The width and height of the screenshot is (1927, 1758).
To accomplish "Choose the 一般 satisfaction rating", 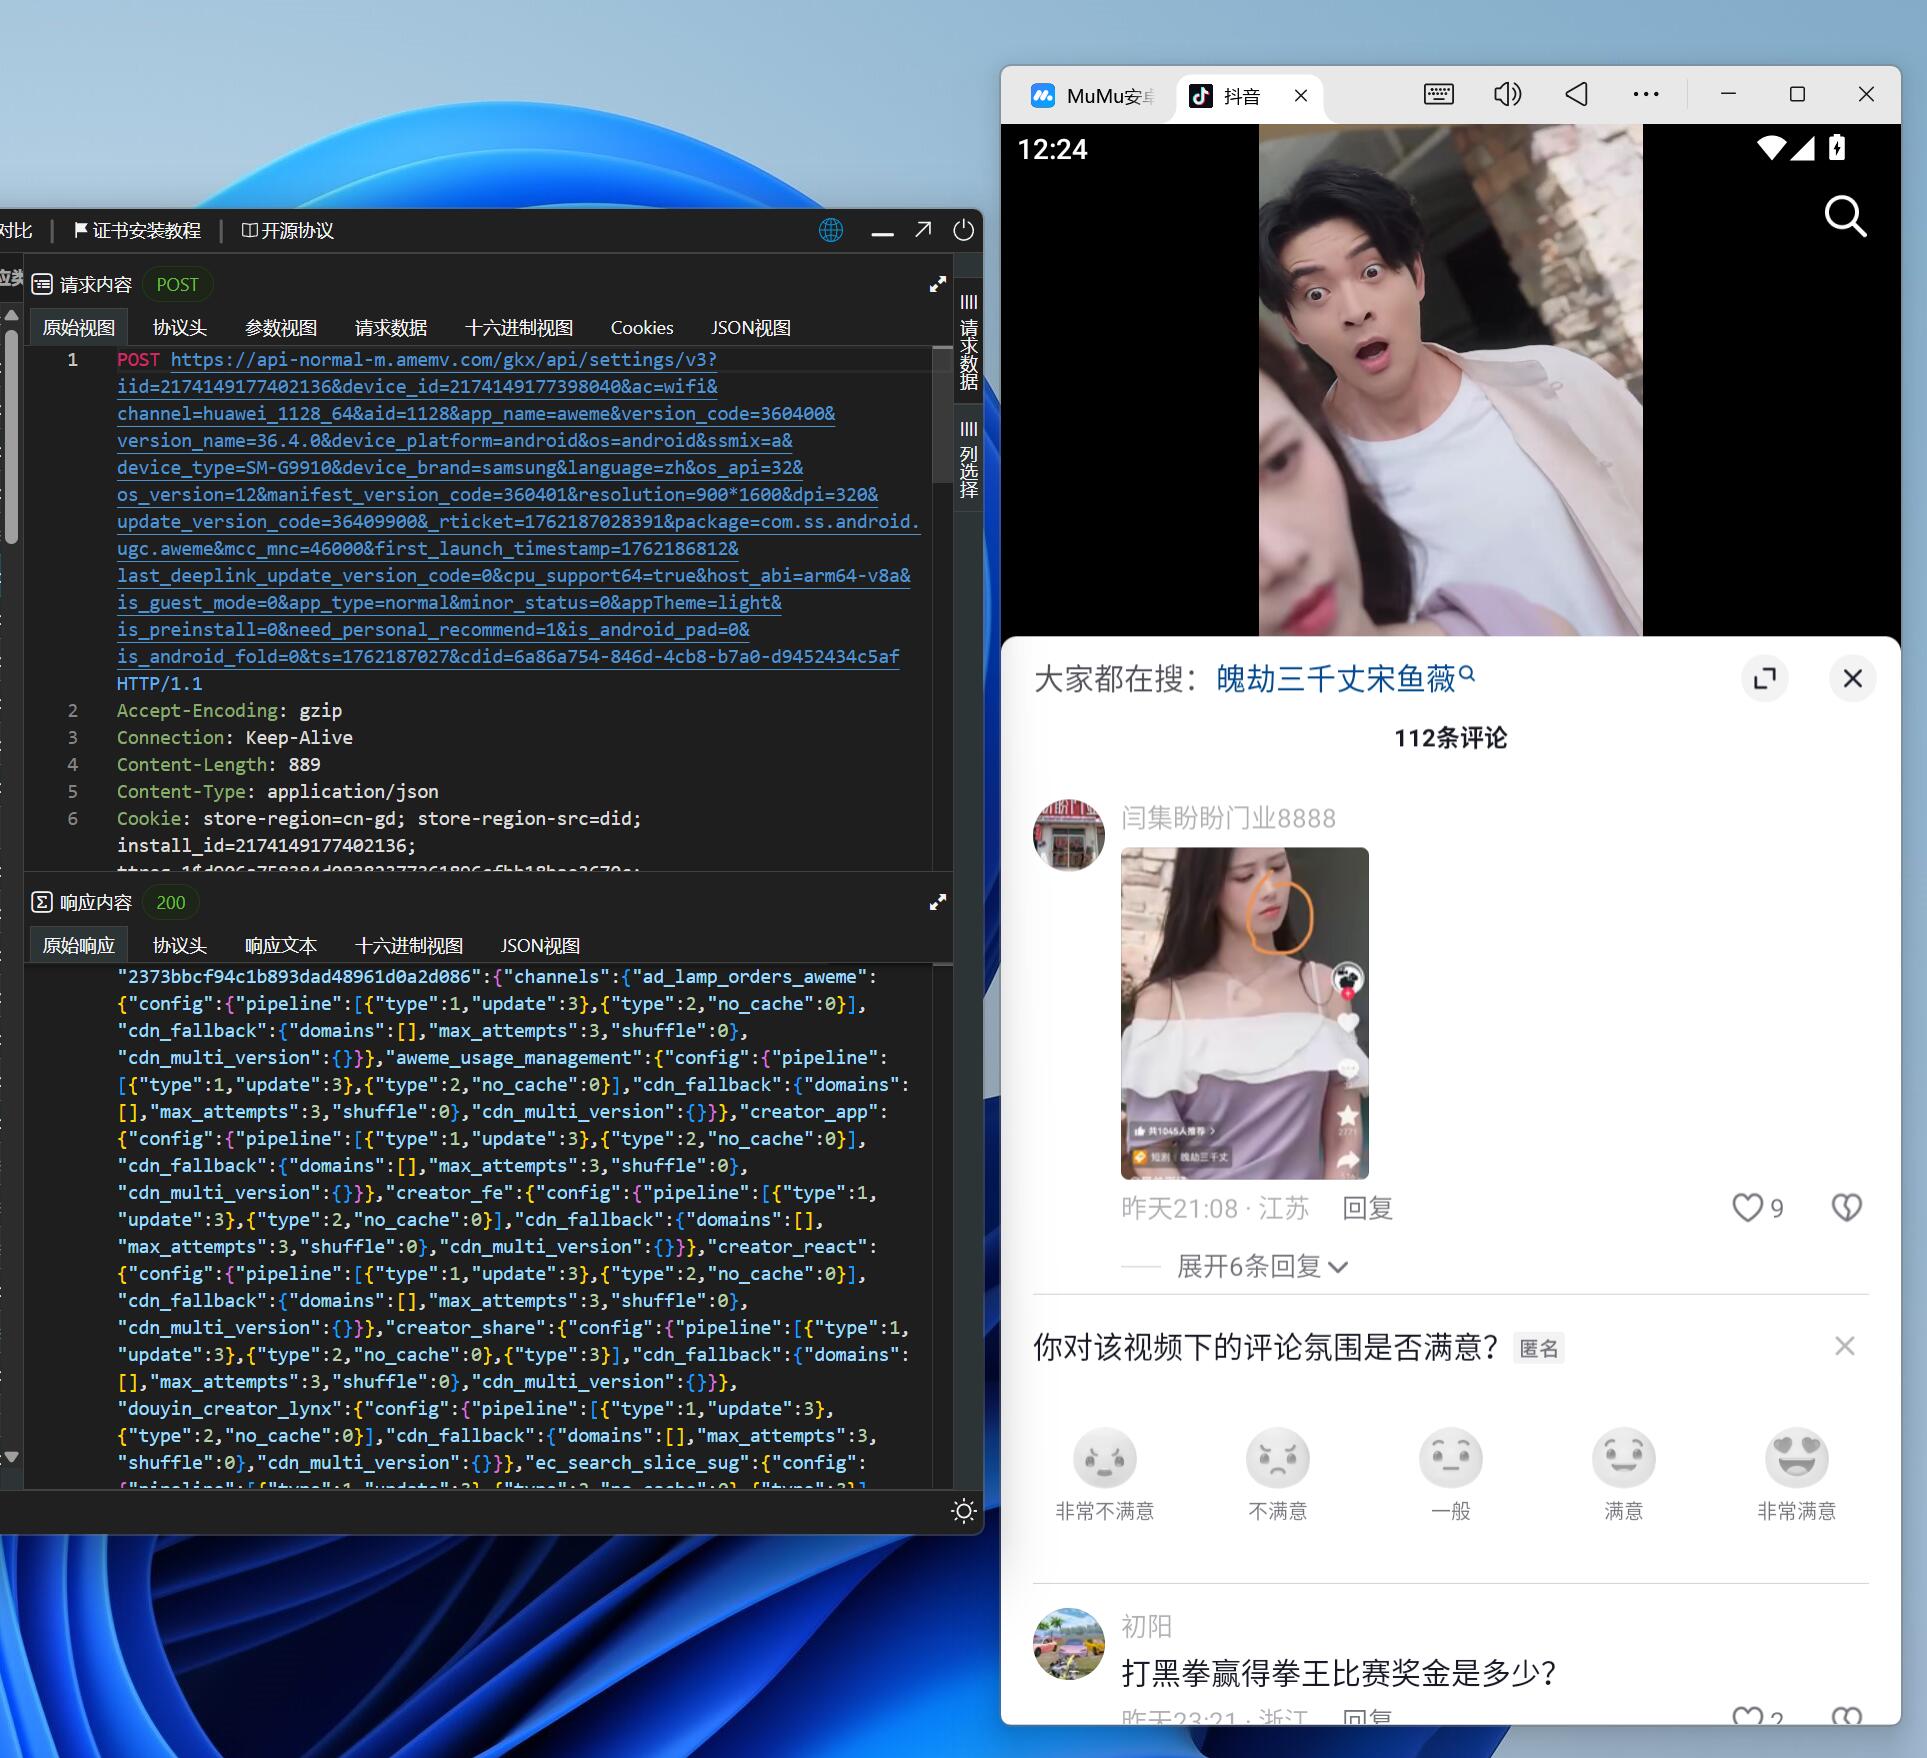I will click(x=1450, y=1459).
